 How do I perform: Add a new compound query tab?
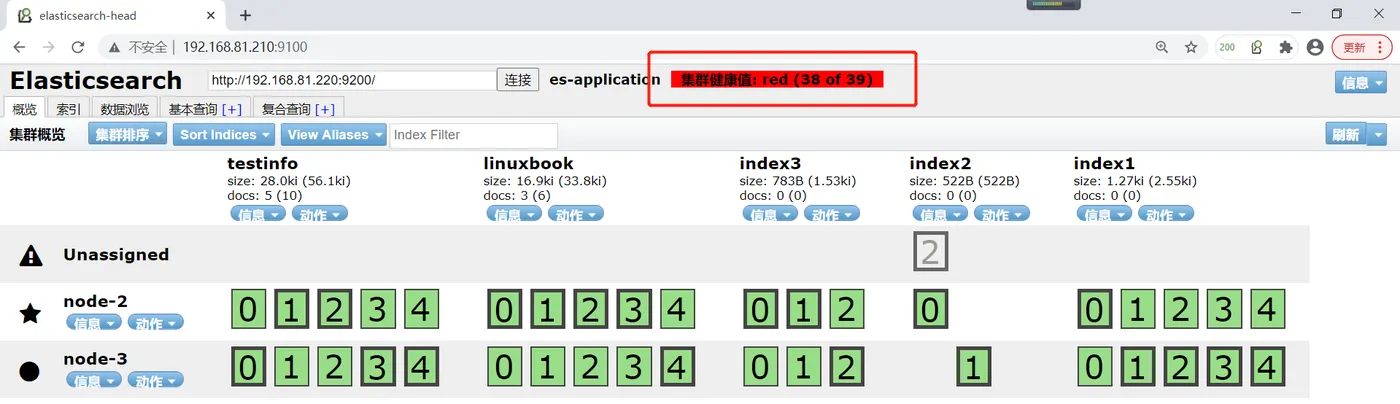tap(325, 109)
